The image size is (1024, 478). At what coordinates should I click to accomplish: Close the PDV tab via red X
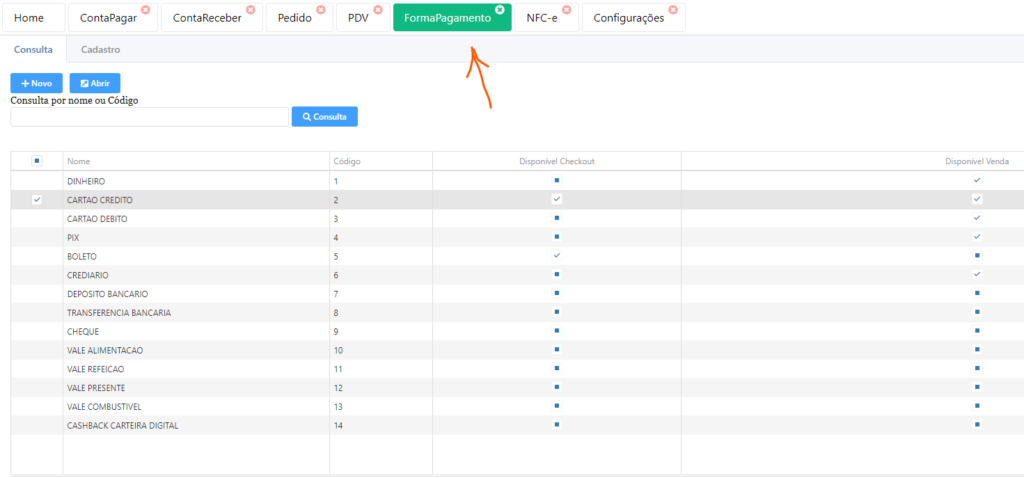tap(377, 9)
